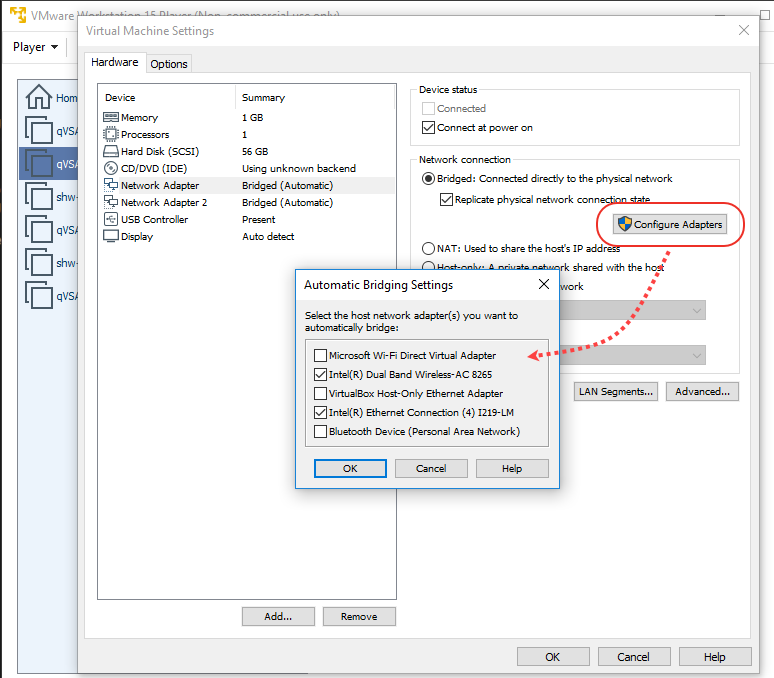Click the 'Auto detect' summary value
774x678 pixels.
click(268, 237)
